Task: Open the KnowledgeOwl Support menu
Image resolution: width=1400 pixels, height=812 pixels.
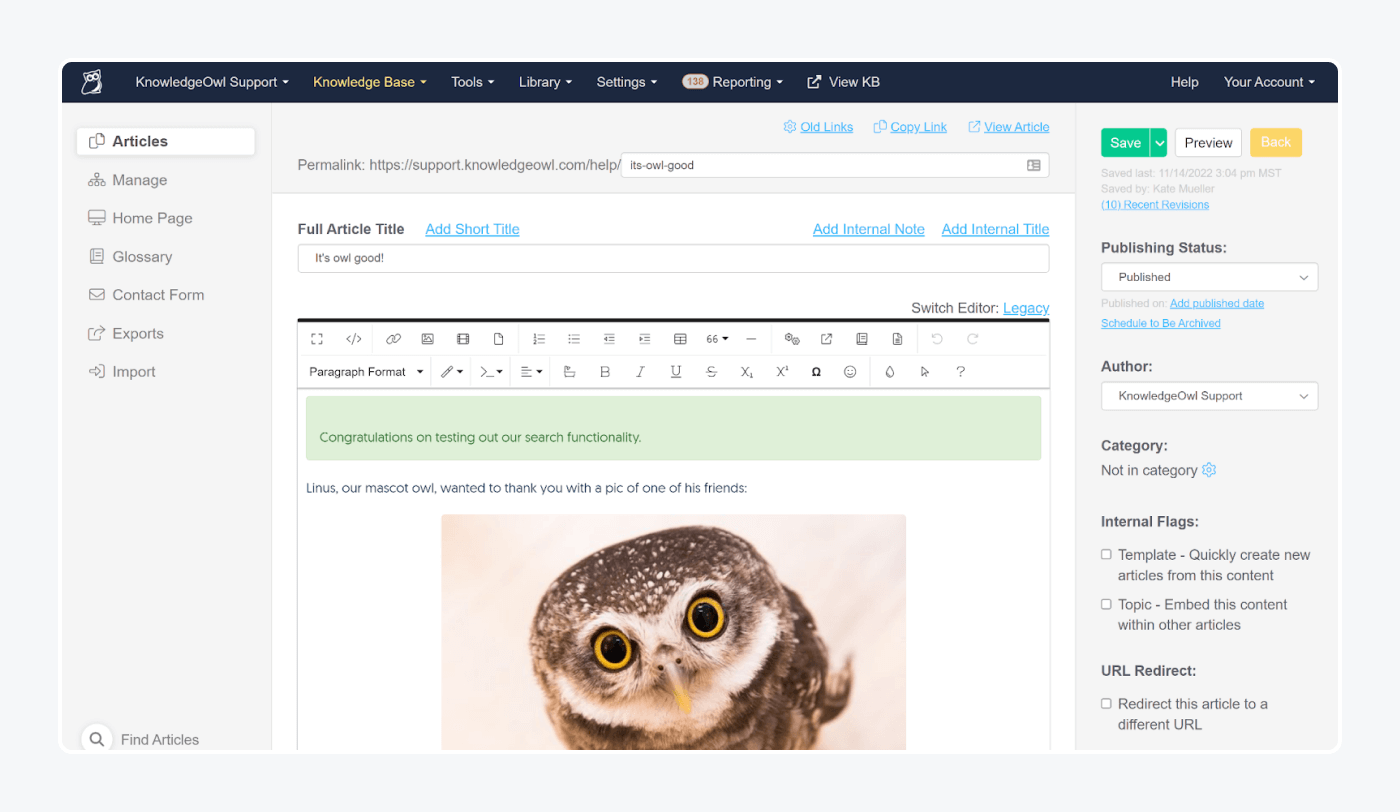Action: click(212, 82)
